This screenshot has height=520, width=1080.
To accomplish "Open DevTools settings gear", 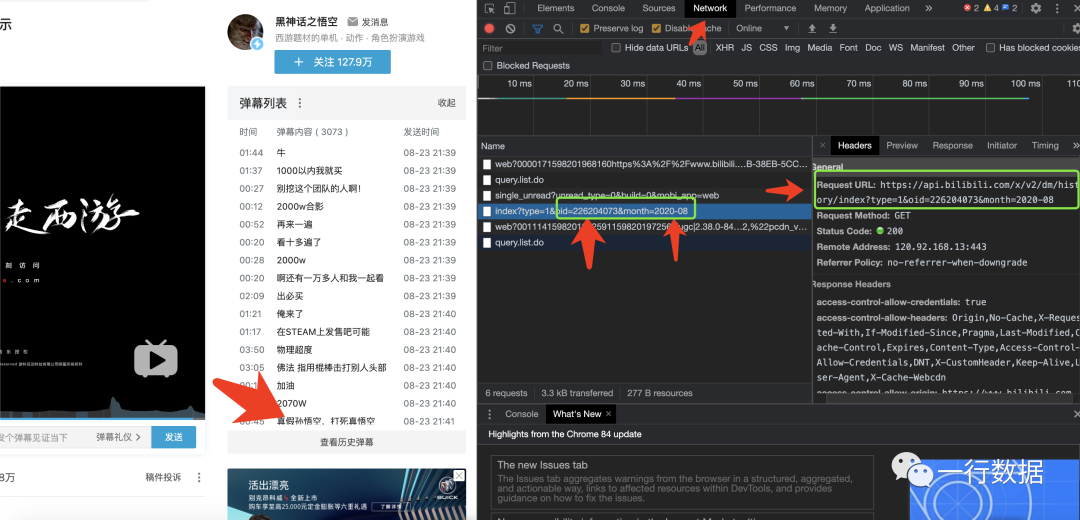I will coord(1036,8).
